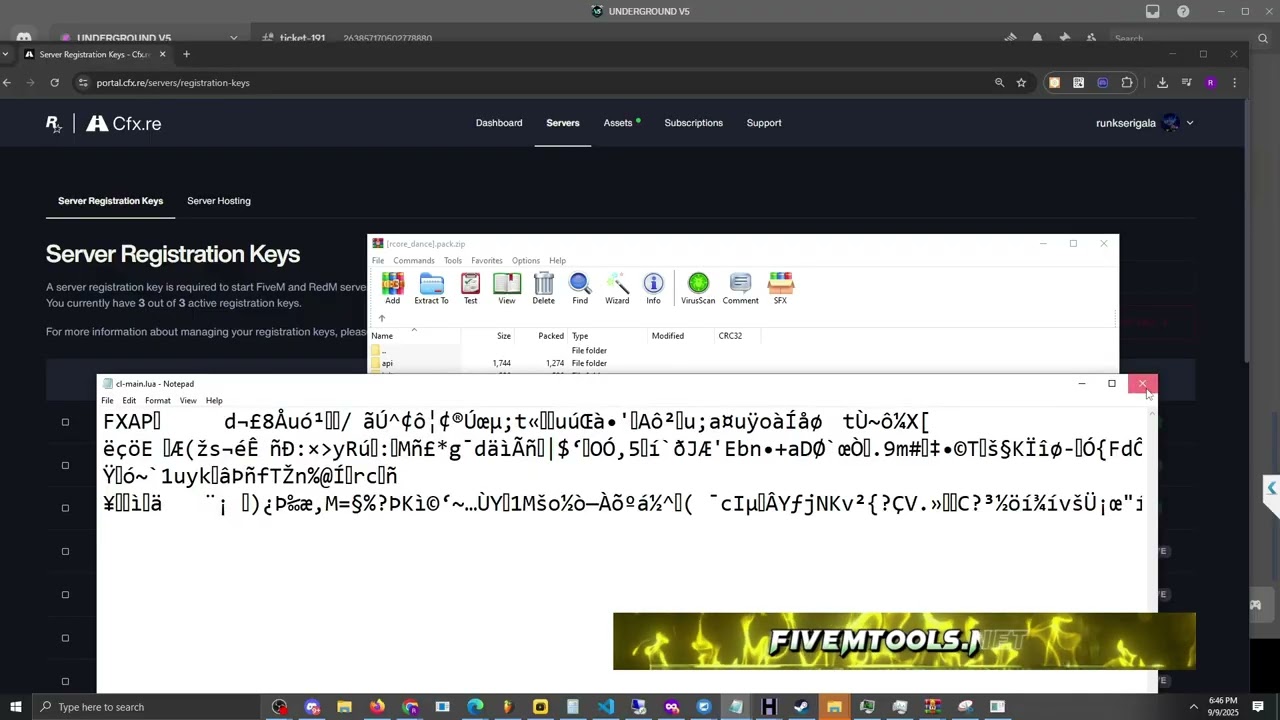Open Servers section in portal nav
Screen dimensions: 1280x720
click(x=563, y=123)
